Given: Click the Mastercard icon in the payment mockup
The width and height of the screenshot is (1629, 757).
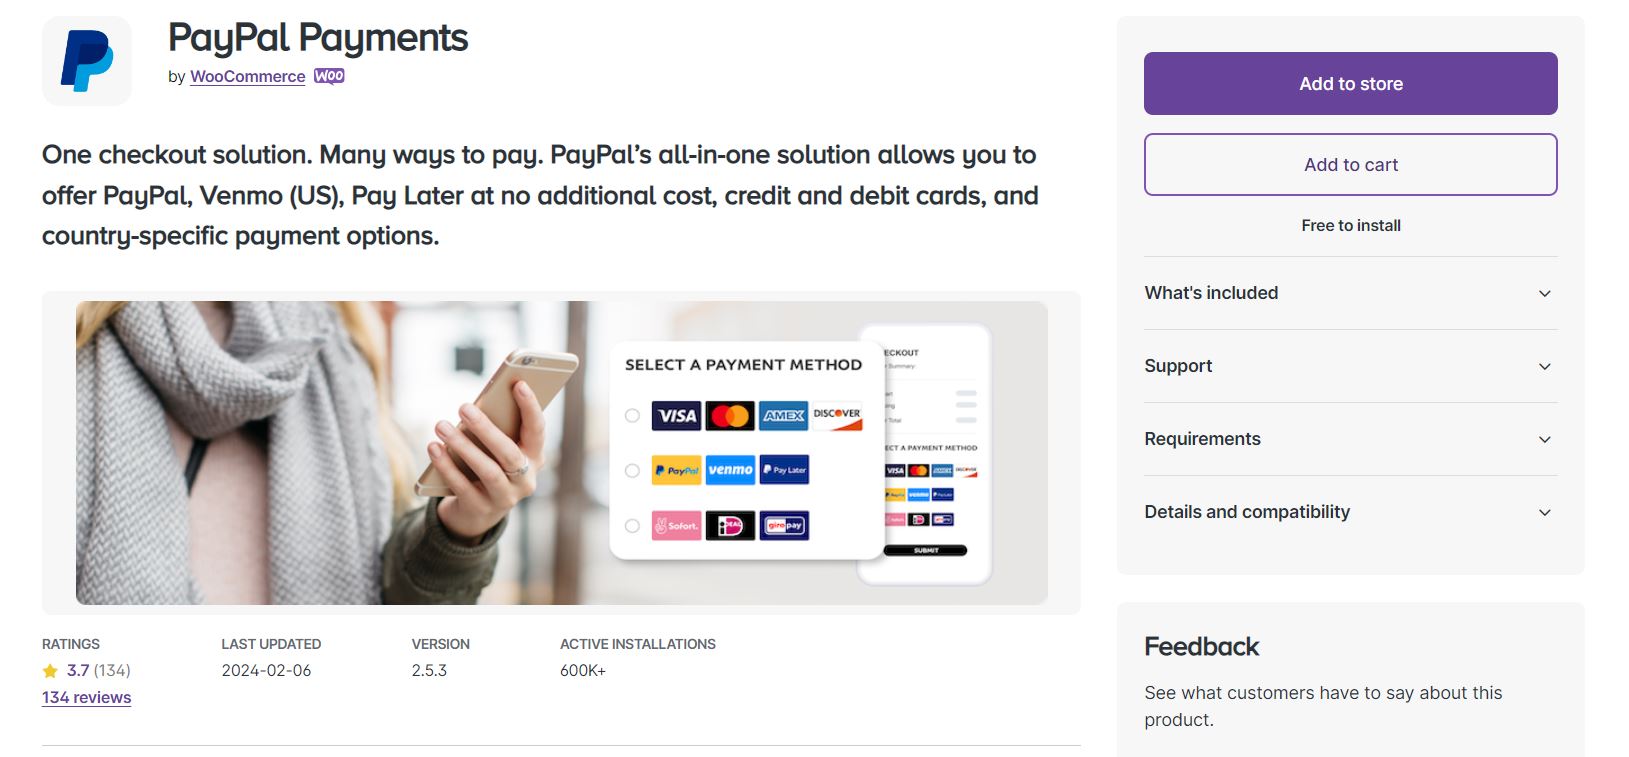Looking at the screenshot, I should coord(730,416).
